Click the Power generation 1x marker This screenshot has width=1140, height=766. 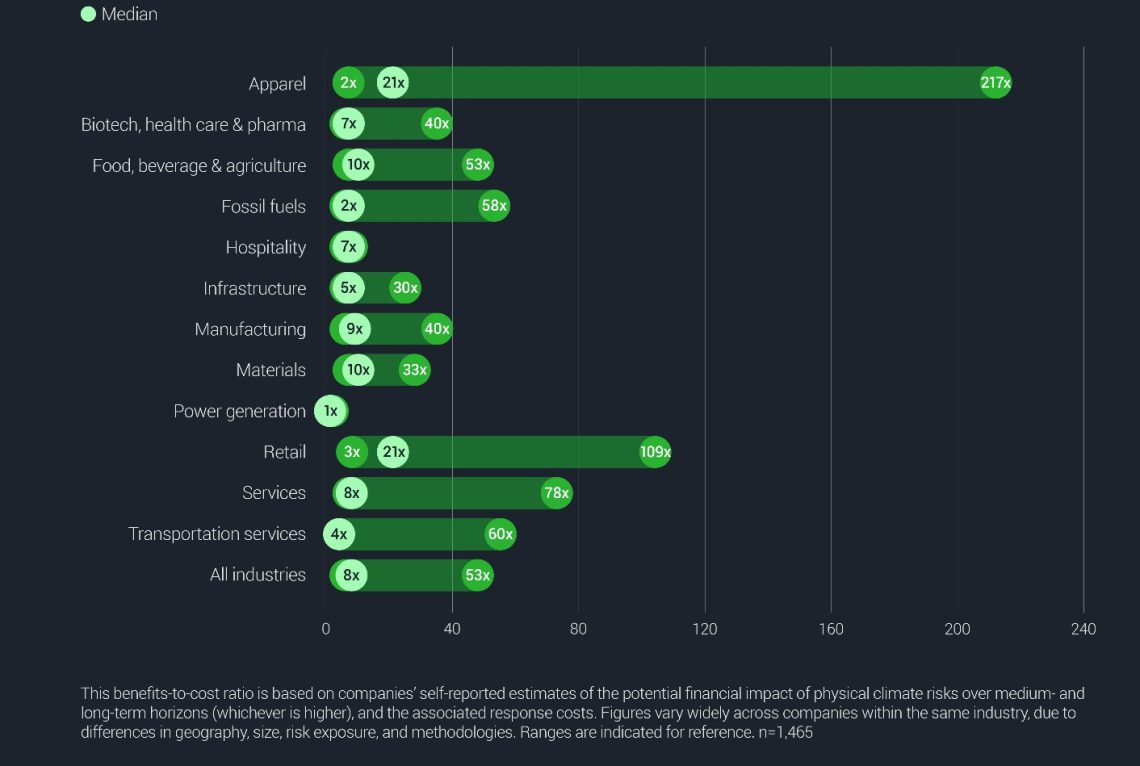[x=330, y=411]
